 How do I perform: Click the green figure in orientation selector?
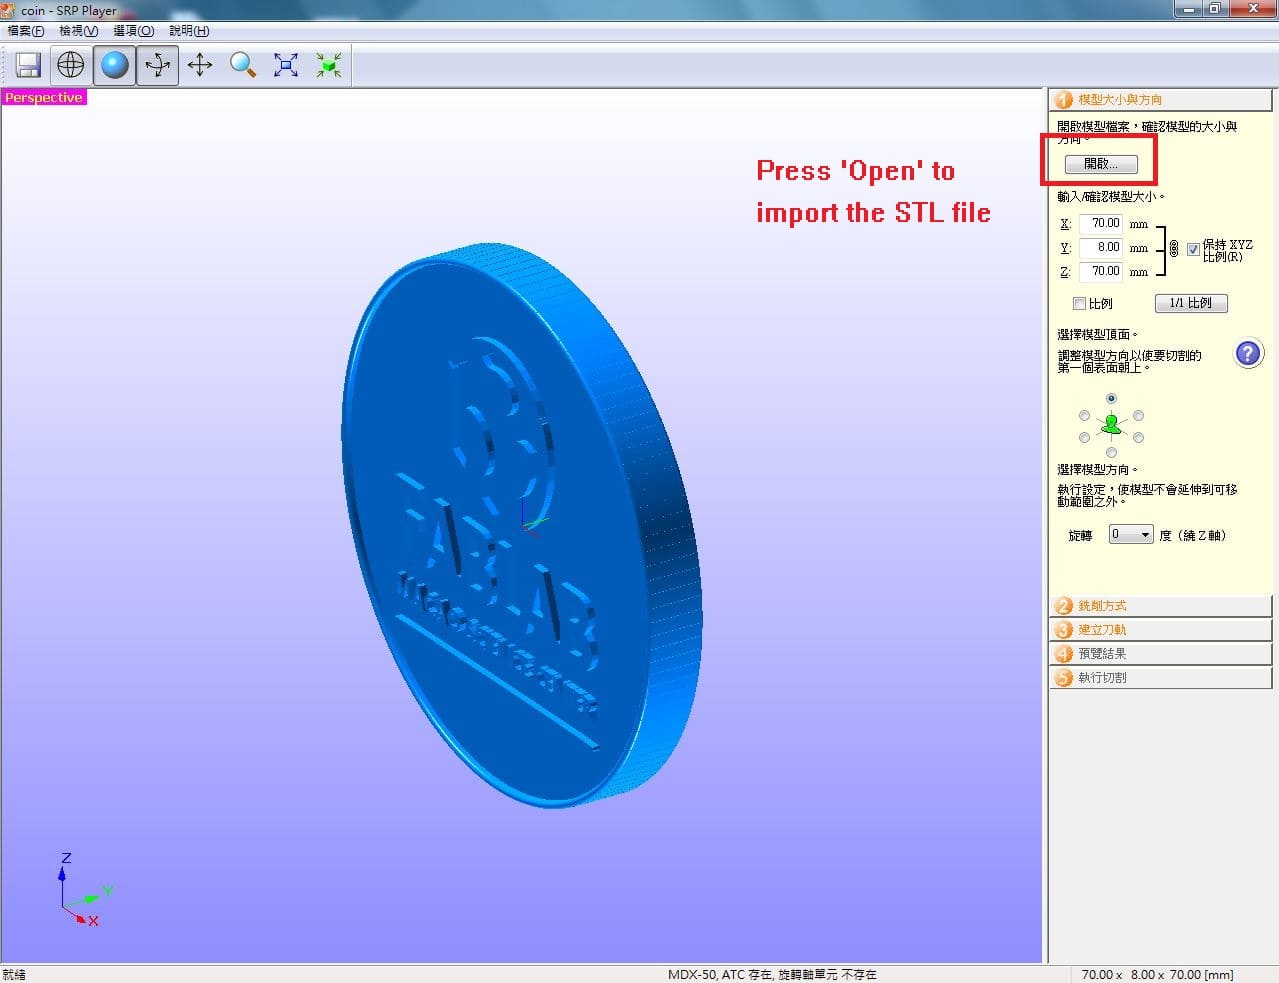point(1111,425)
